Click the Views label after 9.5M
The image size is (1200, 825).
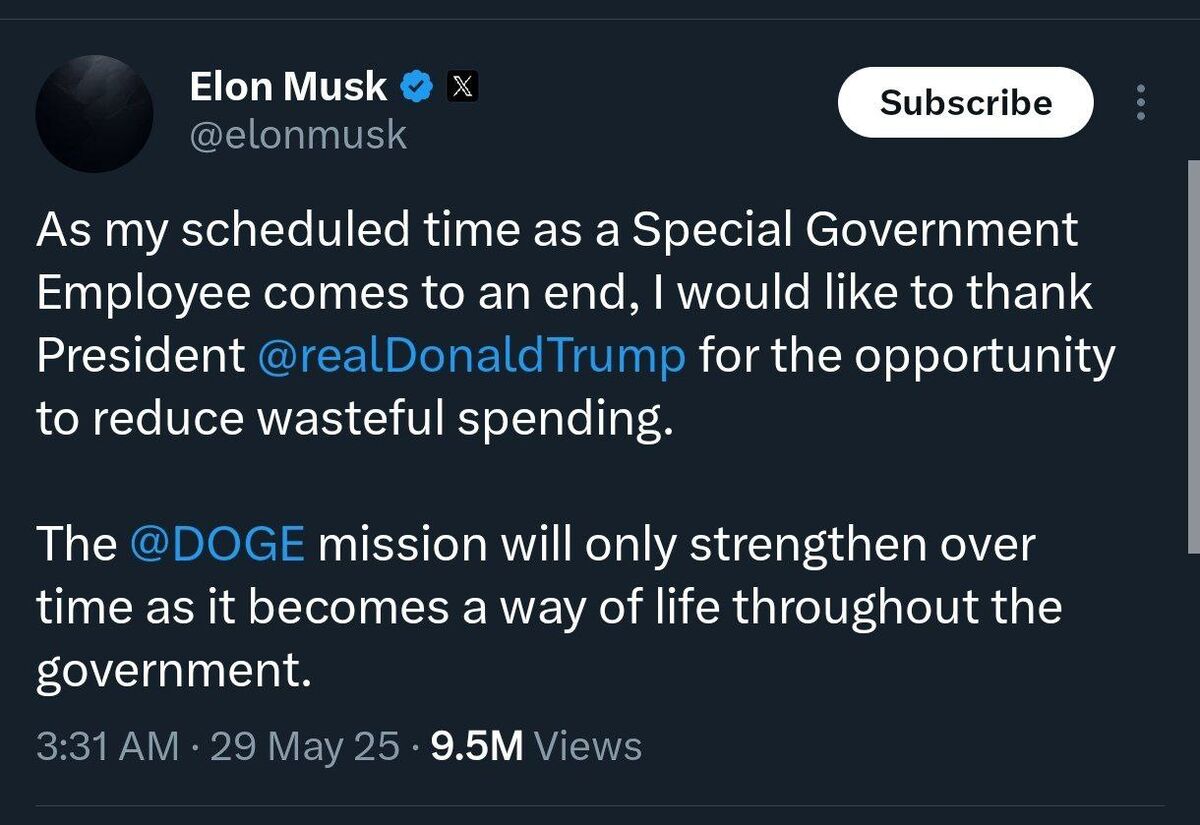(x=588, y=746)
